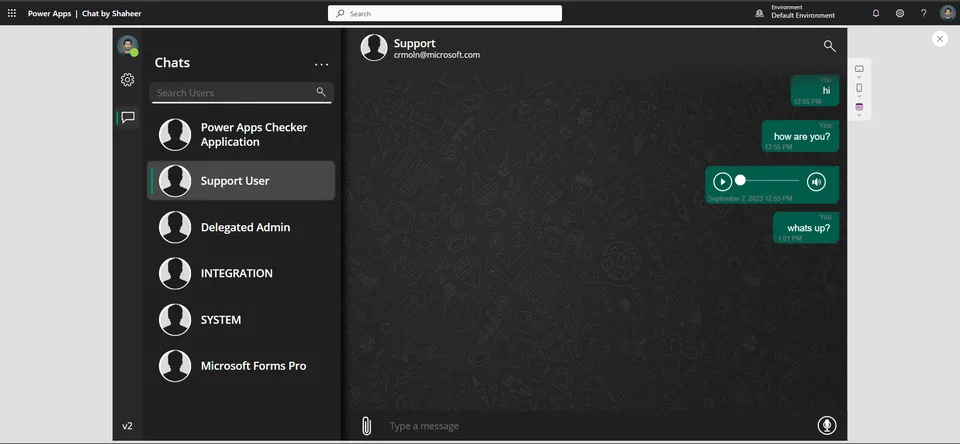Screen dimensions: 960x444
Task: Expand chevron below the tablet device icon
Action: click(x=859, y=77)
